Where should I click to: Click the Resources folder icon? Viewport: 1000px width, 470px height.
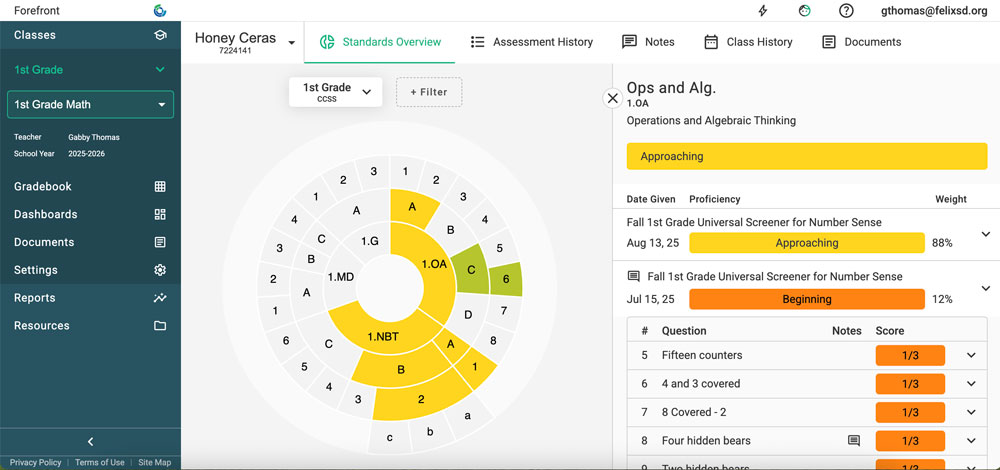160,326
